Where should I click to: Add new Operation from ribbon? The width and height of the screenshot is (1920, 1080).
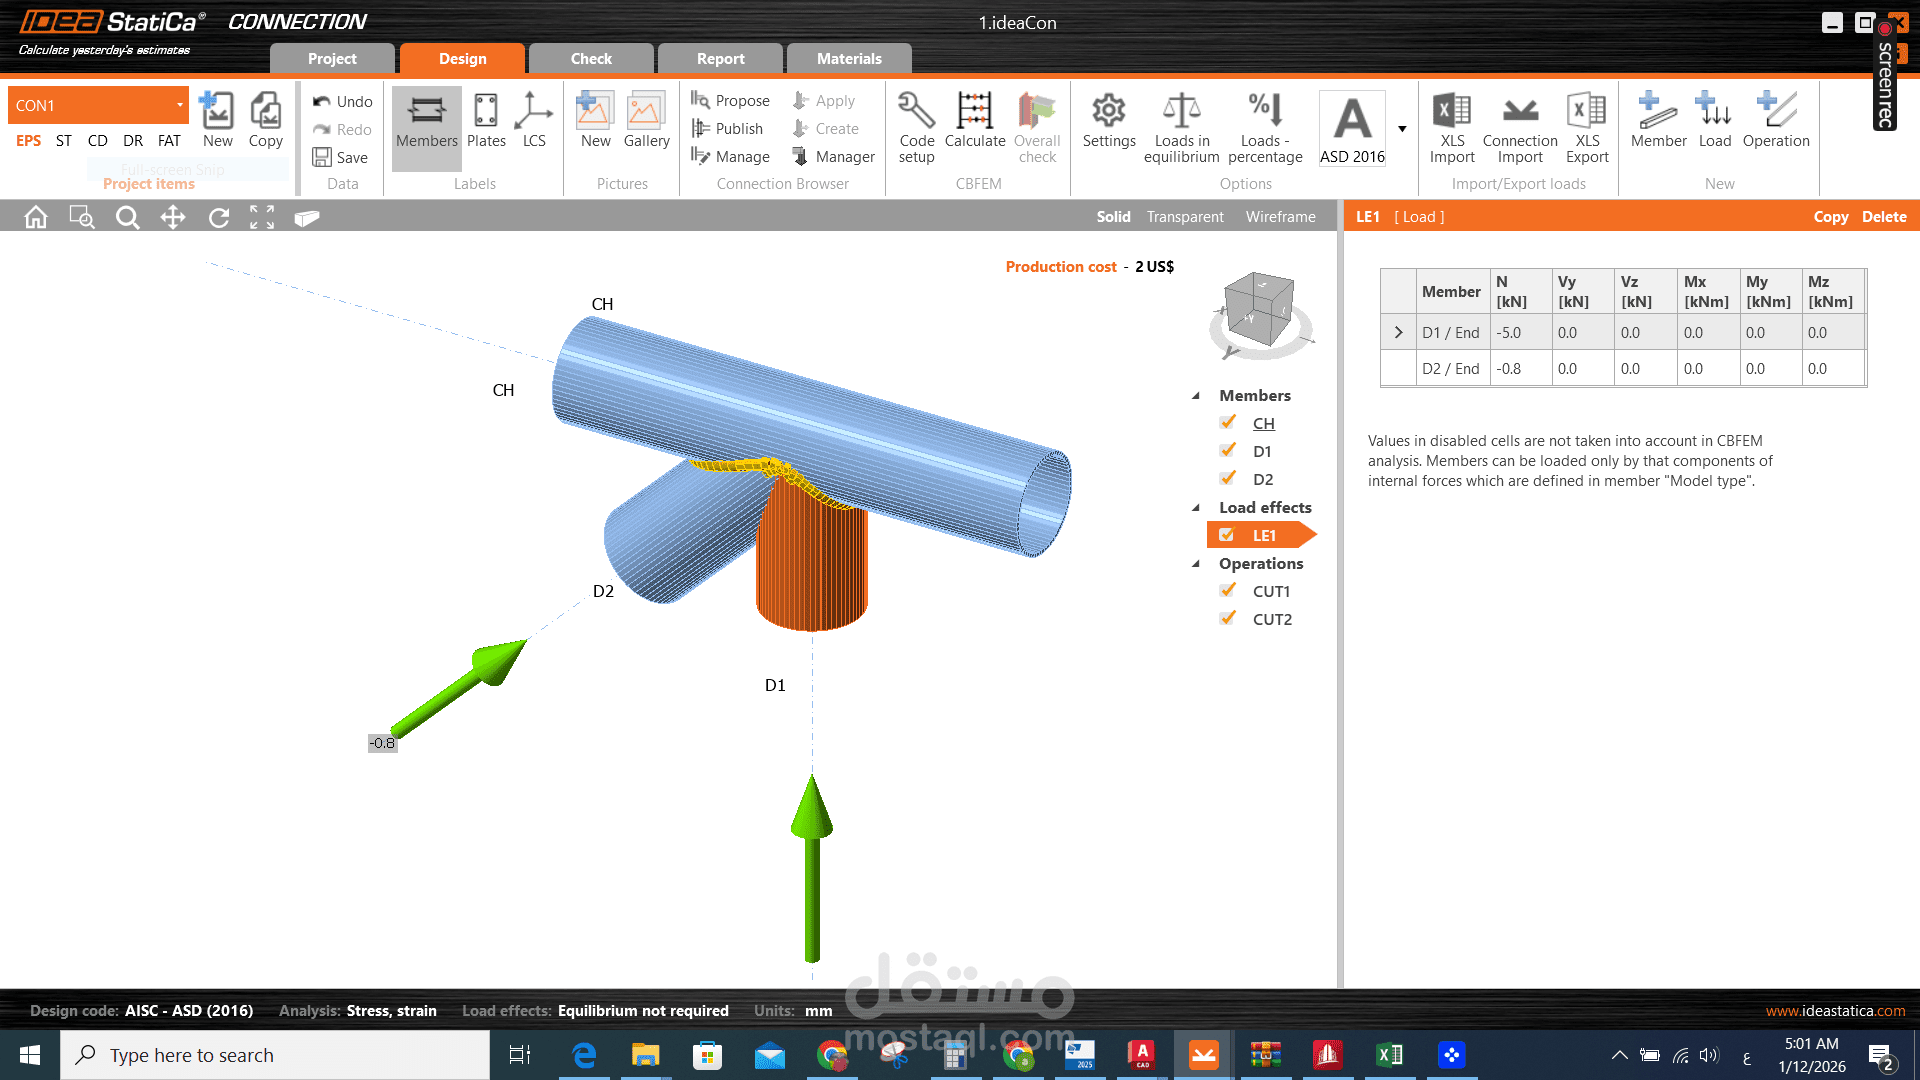[x=1775, y=112]
